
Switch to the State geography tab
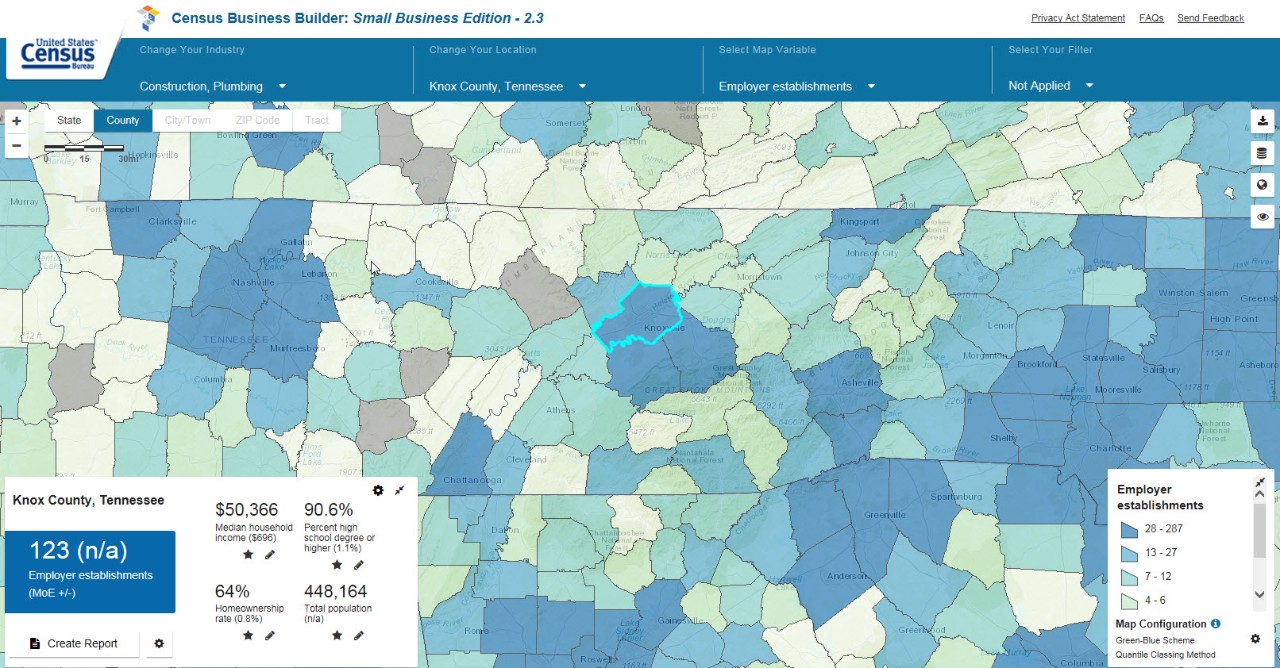pos(69,120)
